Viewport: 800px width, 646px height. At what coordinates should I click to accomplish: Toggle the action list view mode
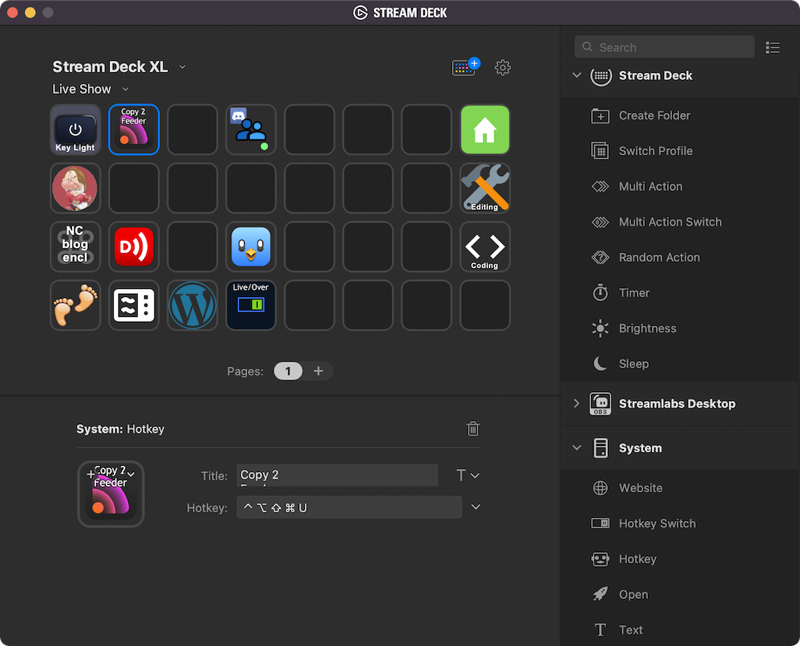coord(772,47)
